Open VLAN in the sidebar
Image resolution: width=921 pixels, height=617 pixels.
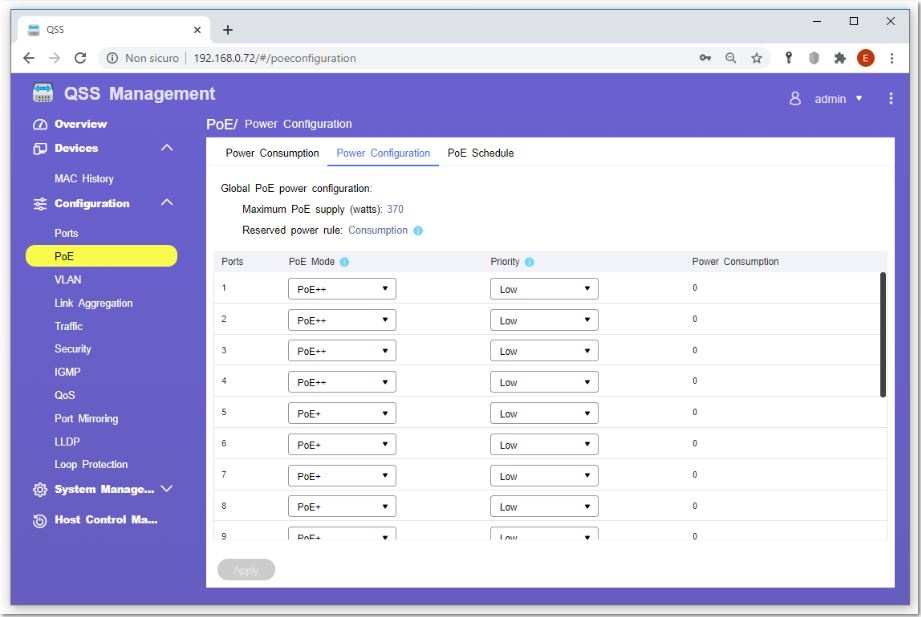[68, 280]
